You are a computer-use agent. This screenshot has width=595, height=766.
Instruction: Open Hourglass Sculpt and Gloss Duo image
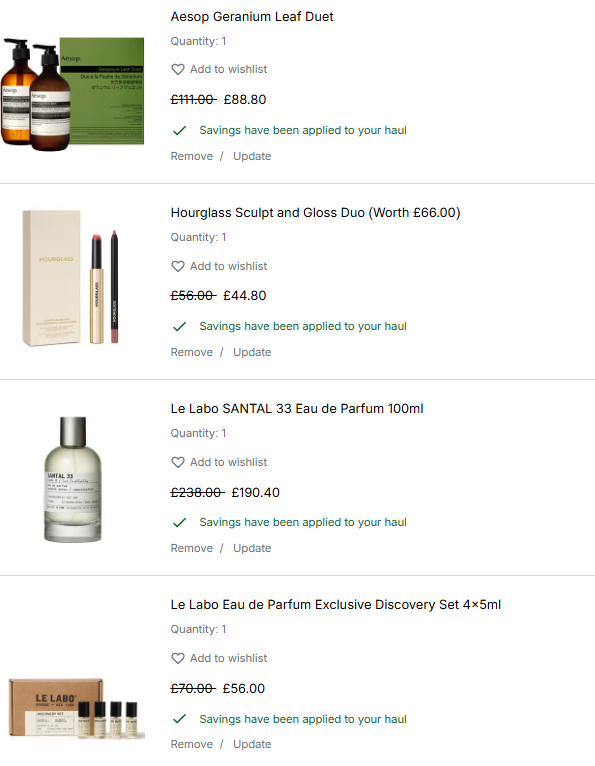coord(71,278)
